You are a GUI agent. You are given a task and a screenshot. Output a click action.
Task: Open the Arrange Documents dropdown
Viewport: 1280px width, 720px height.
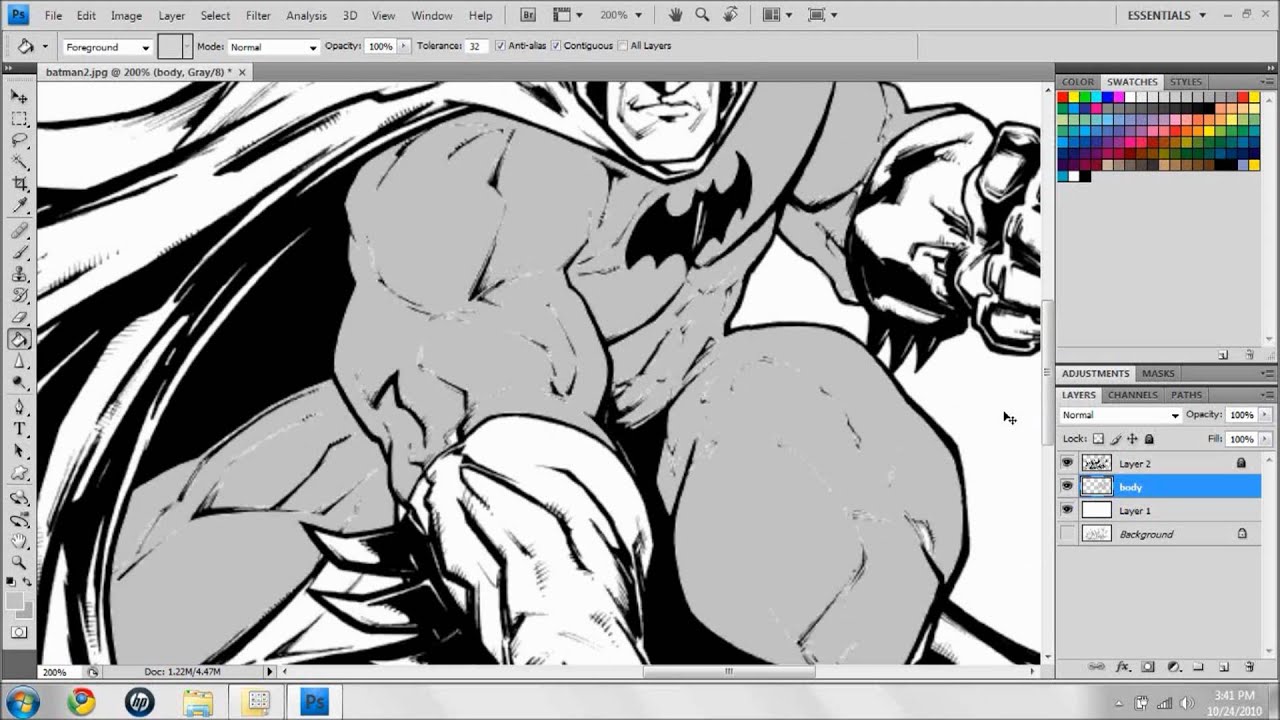pyautogui.click(x=776, y=15)
